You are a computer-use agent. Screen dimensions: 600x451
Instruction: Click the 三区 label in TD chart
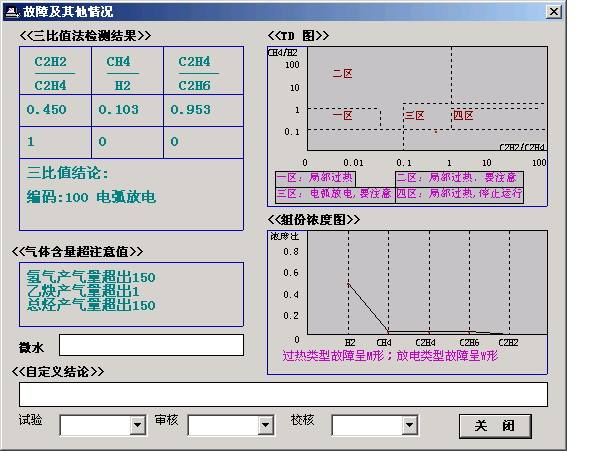point(414,116)
